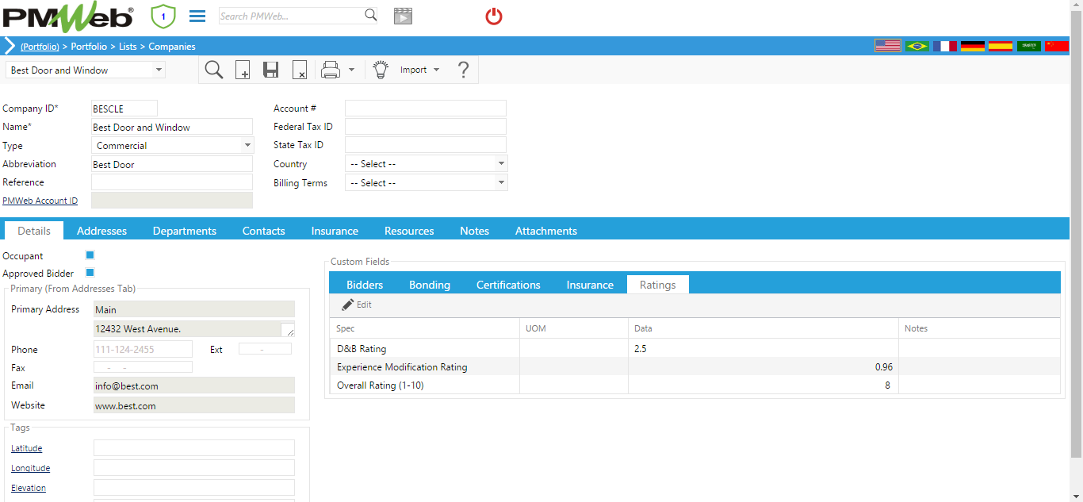Toggle the Occupant checkbox

pos(90,255)
